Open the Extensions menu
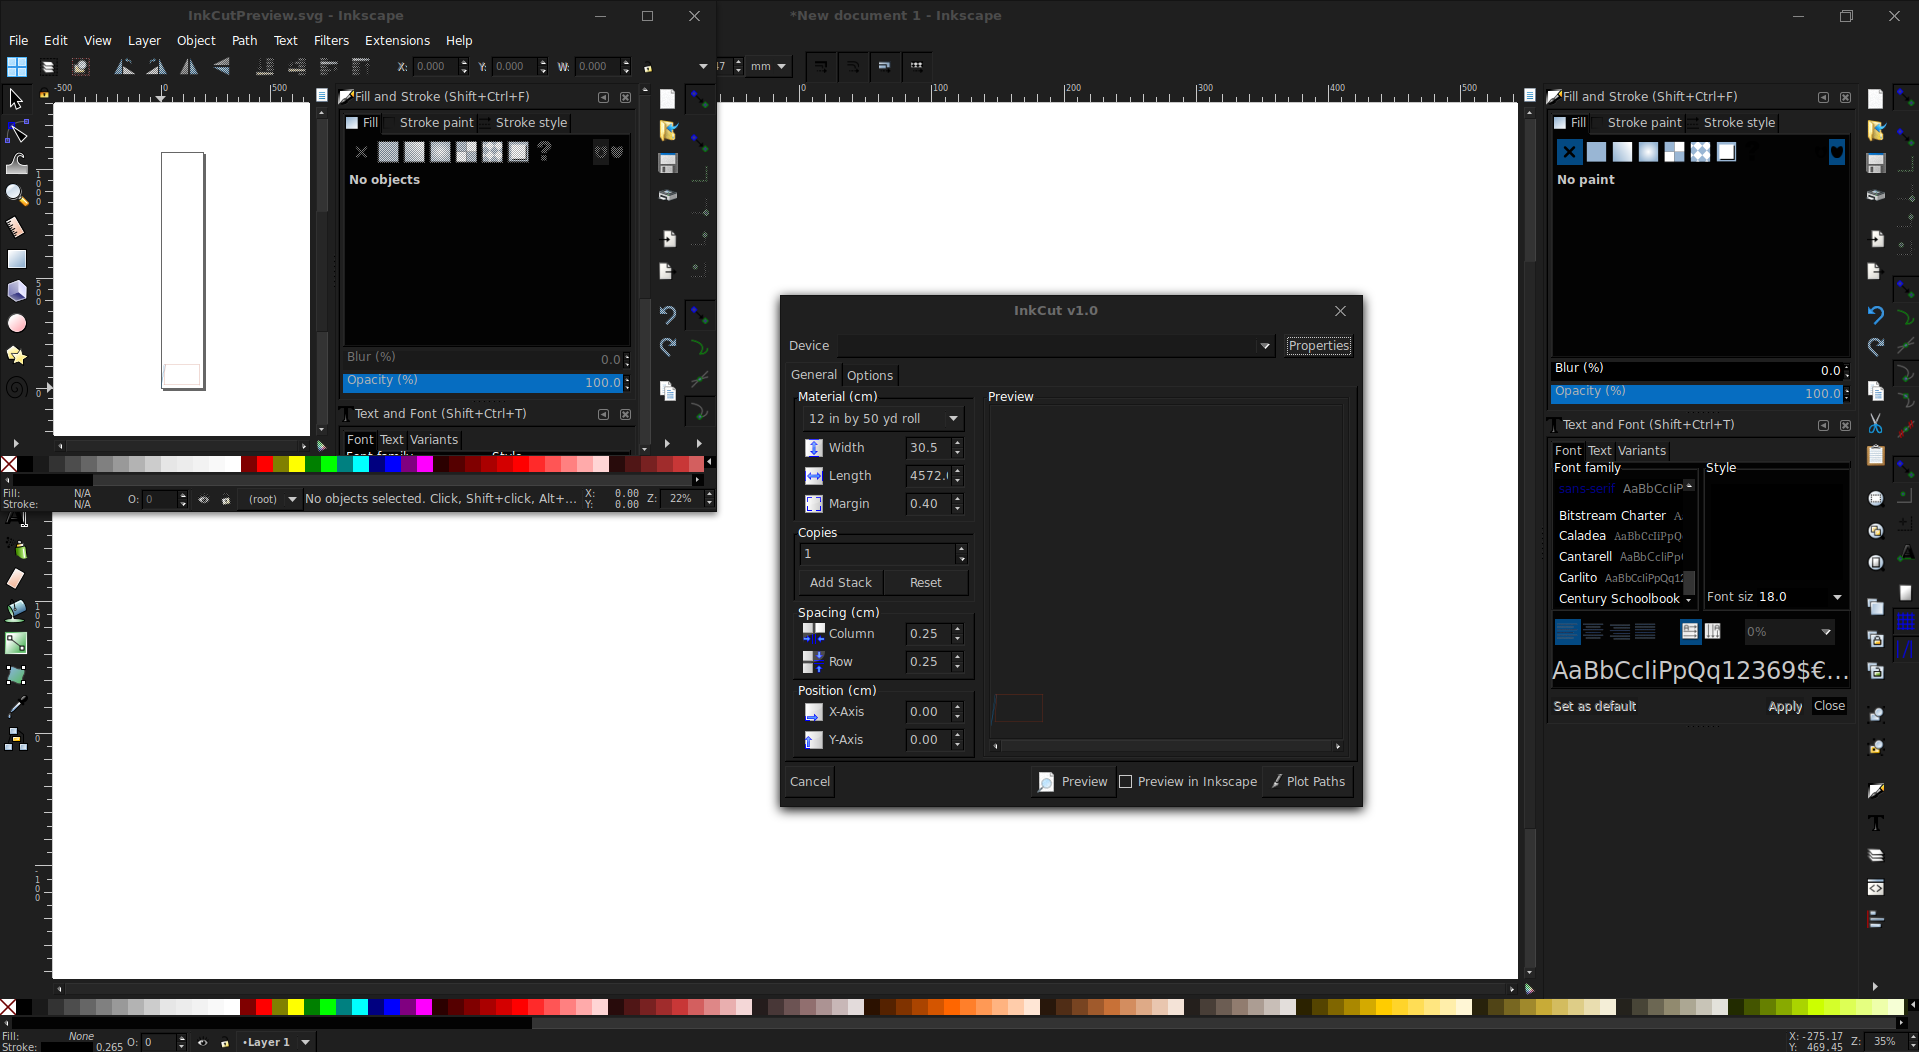This screenshot has width=1919, height=1052. pos(396,41)
